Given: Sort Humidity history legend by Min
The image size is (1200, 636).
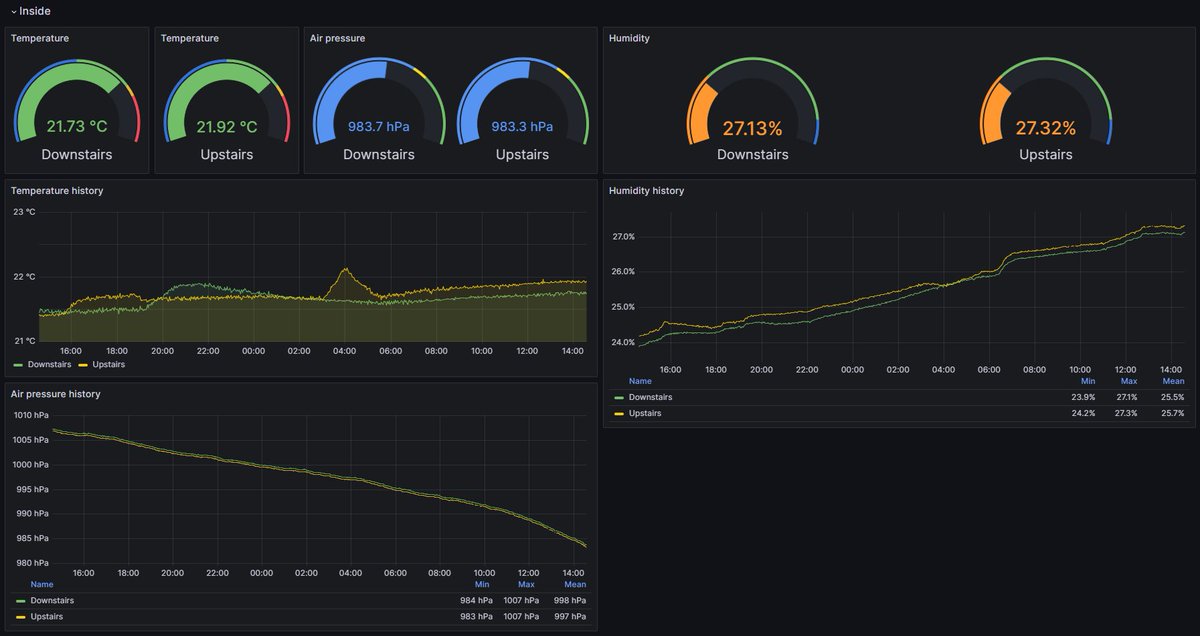Looking at the screenshot, I should [x=1088, y=381].
